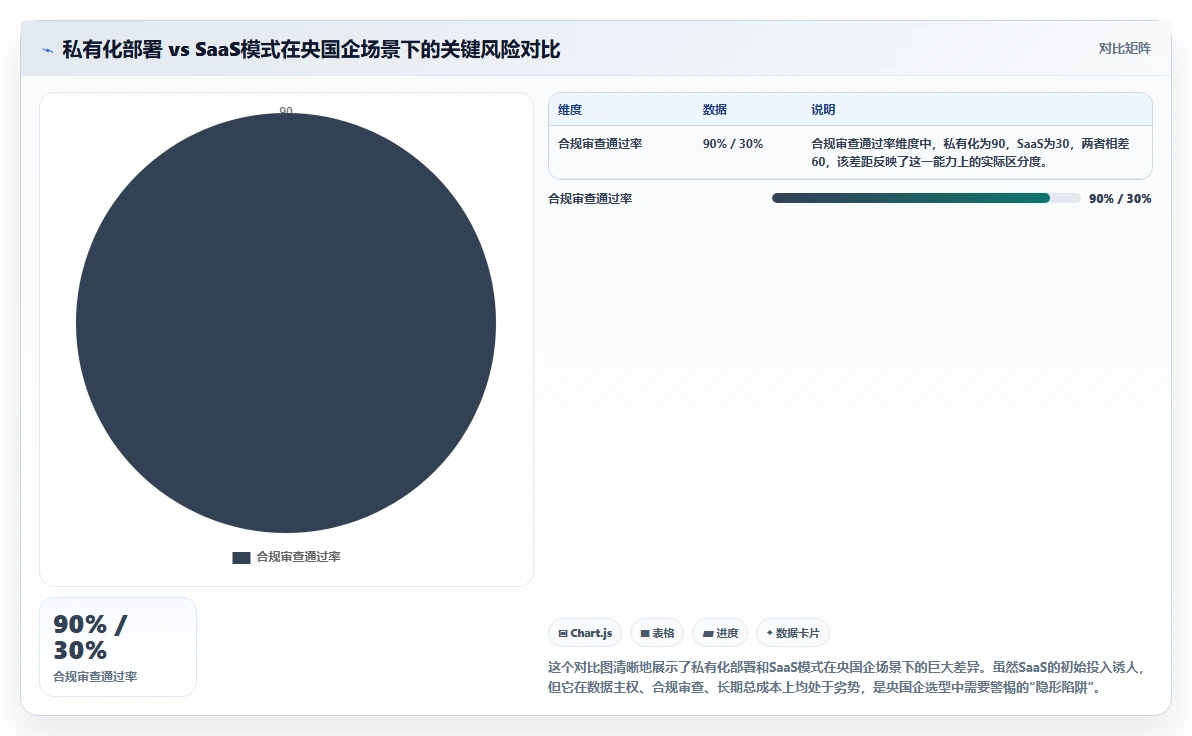The height and width of the screenshot is (736, 1192).
Task: Click the bar icon in 进度 chip
Action: tap(708, 633)
